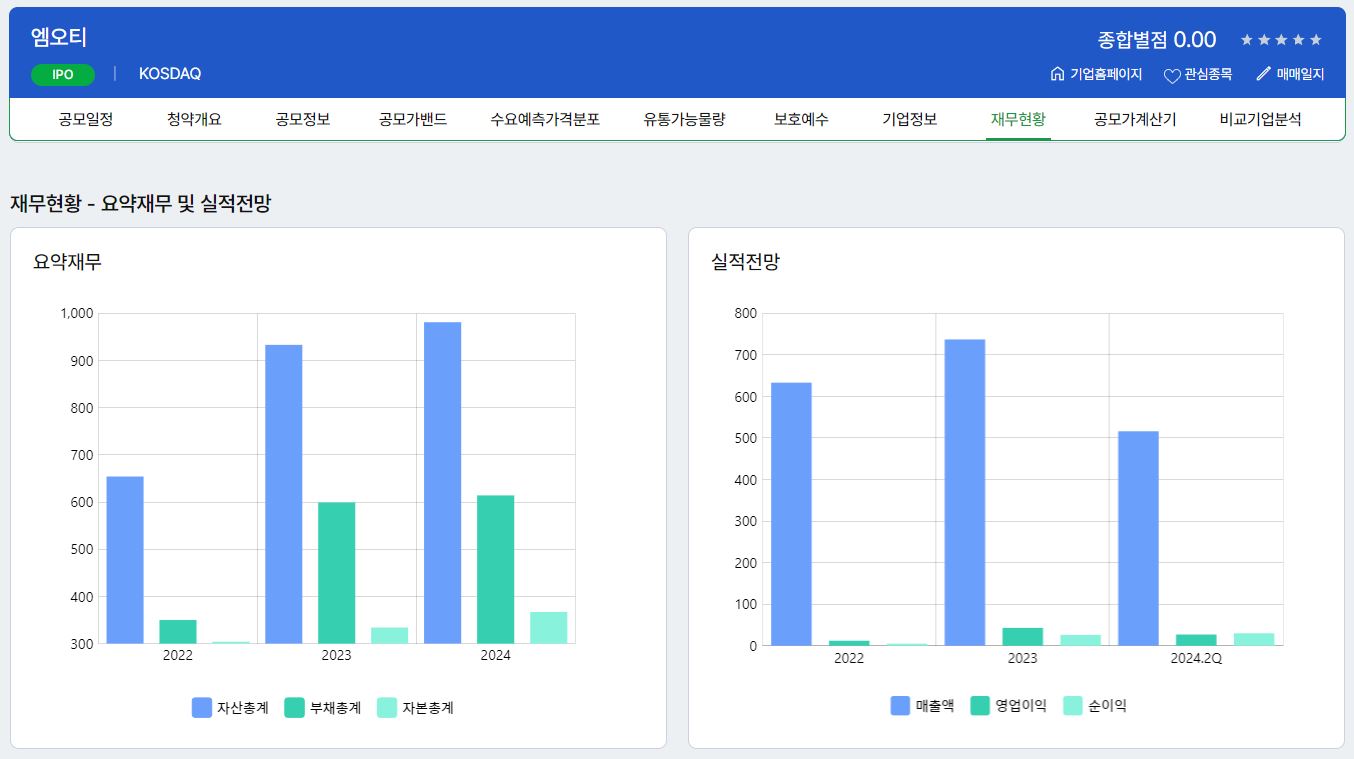Click the 2023 매출액 bar in 실적전망
This screenshot has height=759, width=1354.
click(x=965, y=492)
